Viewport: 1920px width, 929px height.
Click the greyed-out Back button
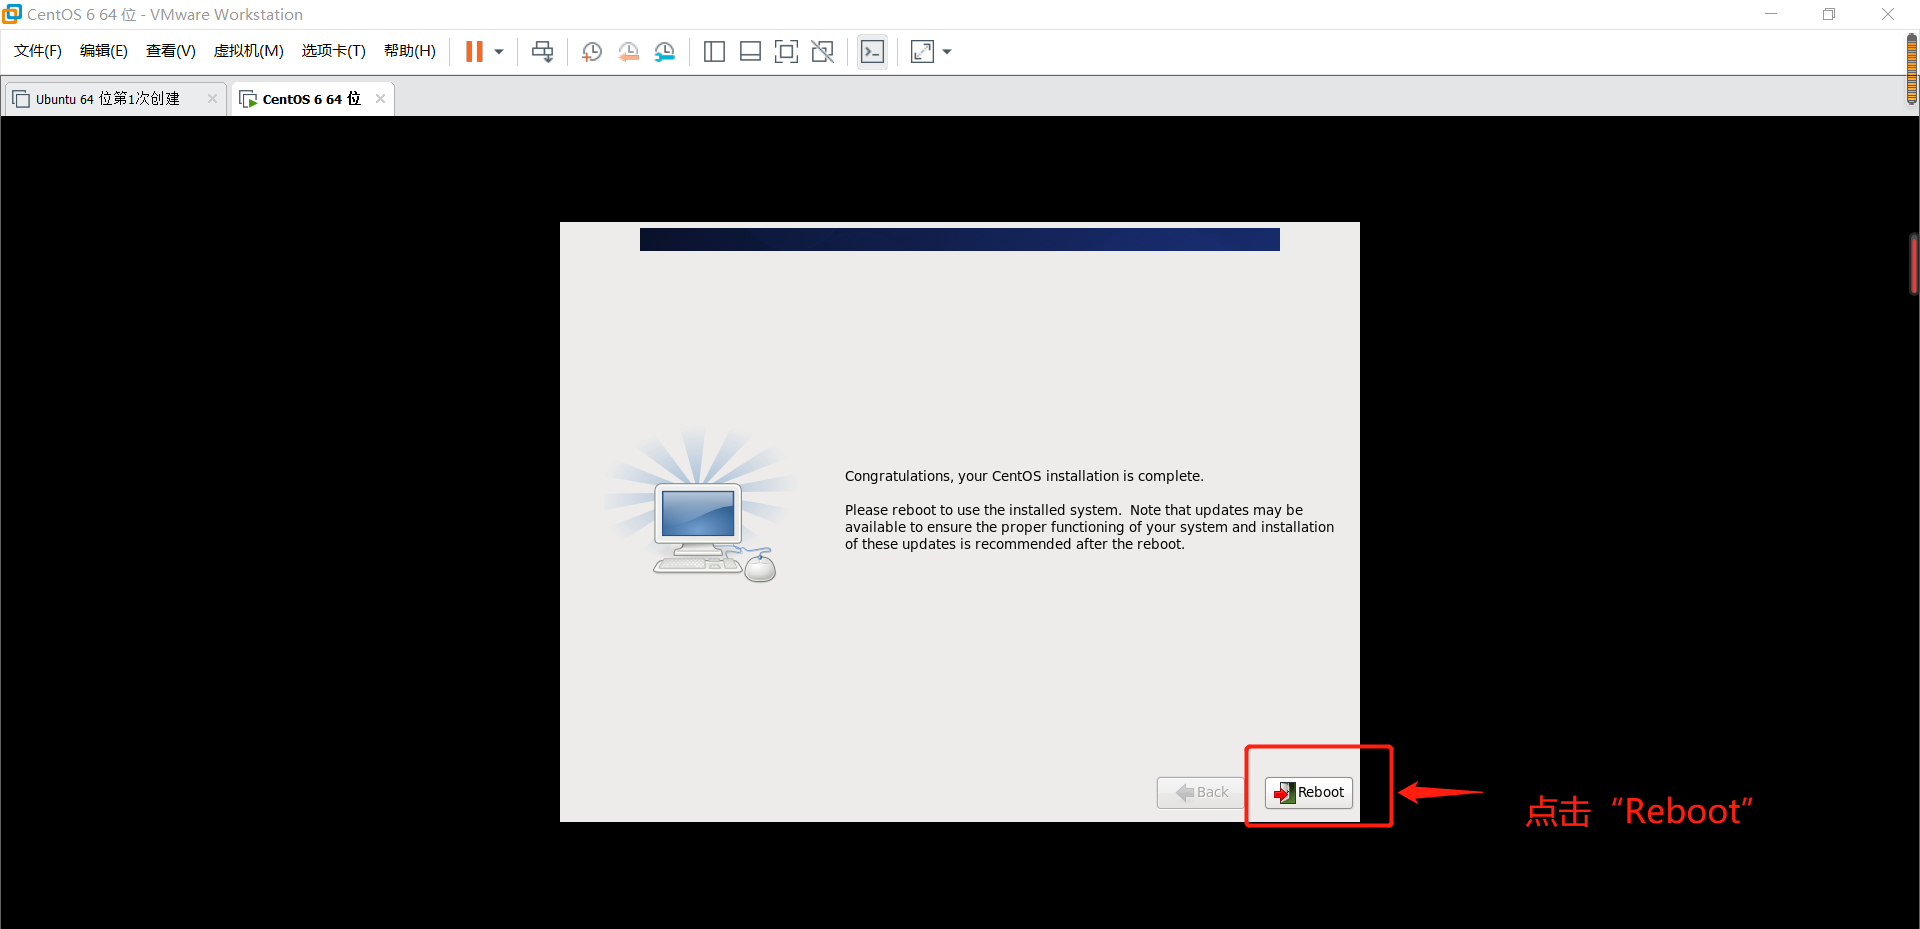click(1201, 792)
